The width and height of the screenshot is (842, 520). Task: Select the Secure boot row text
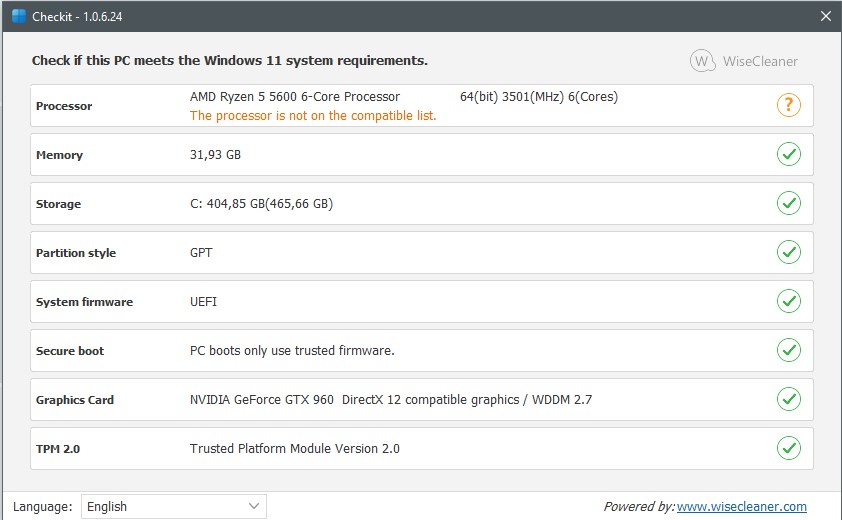click(292, 351)
